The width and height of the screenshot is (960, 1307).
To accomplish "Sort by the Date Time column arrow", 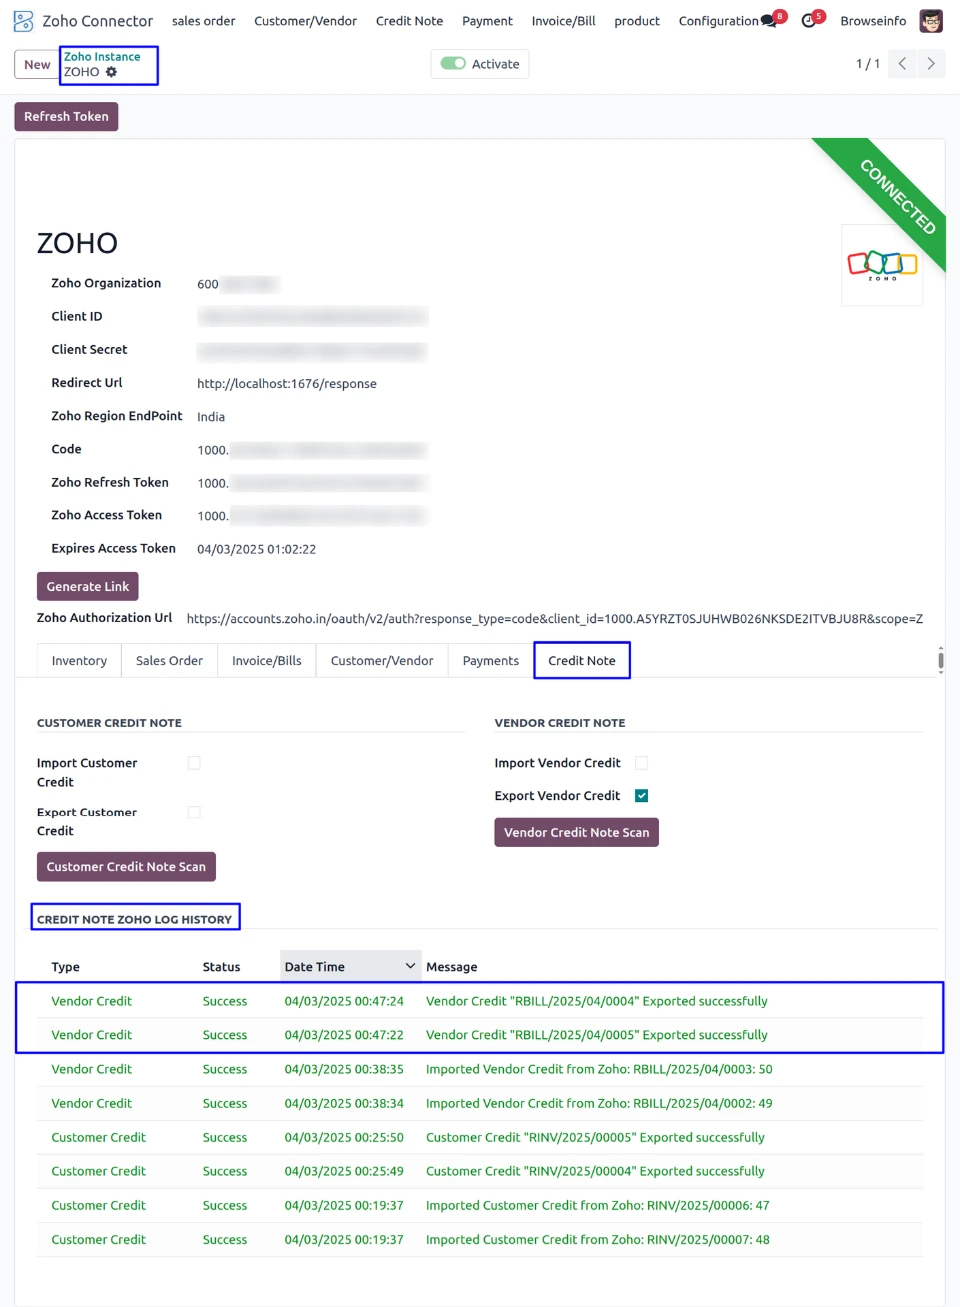I will click(410, 966).
